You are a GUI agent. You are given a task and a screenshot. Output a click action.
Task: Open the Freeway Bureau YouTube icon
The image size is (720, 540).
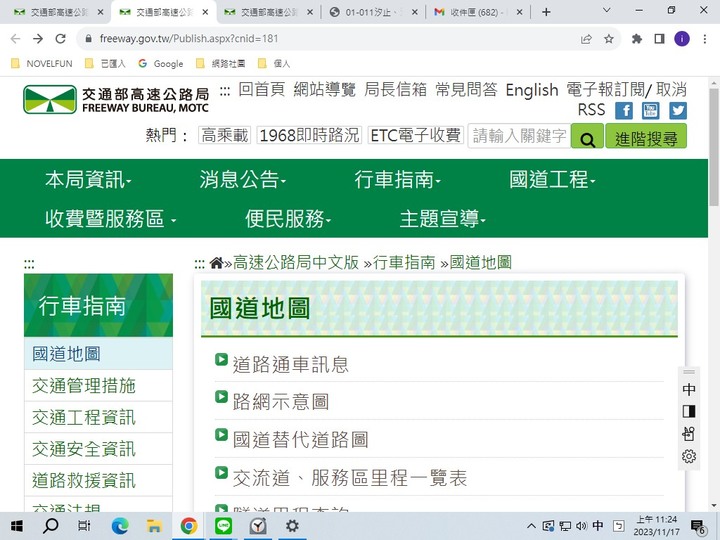(x=651, y=111)
